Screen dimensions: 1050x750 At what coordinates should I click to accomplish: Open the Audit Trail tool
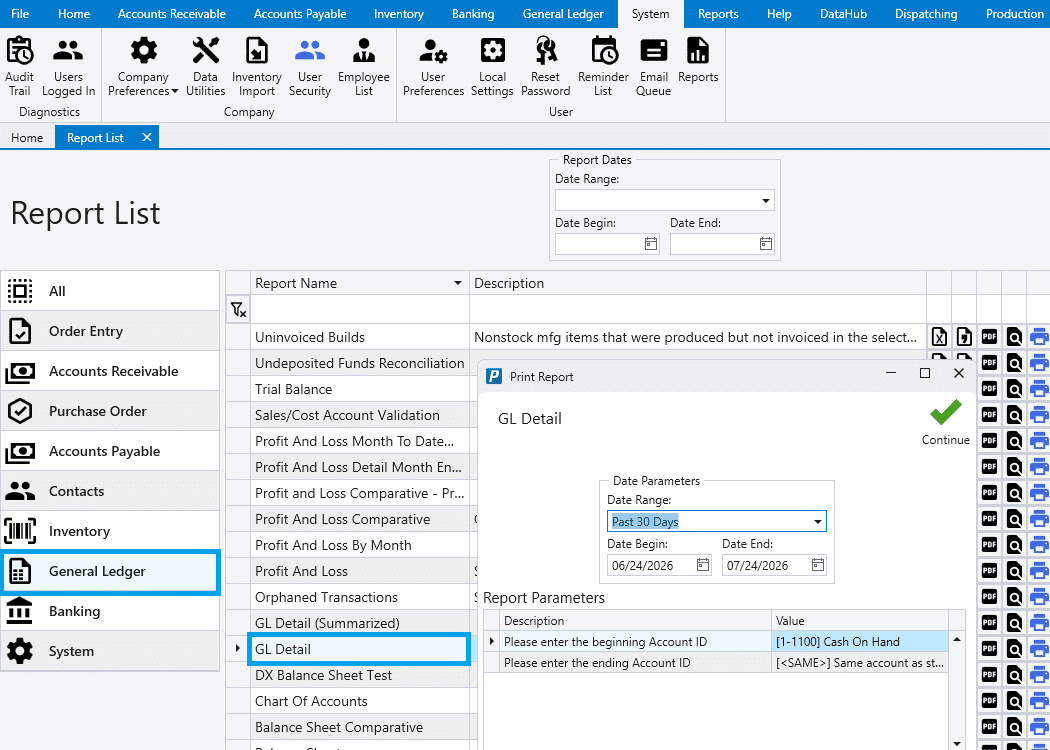tap(19, 66)
